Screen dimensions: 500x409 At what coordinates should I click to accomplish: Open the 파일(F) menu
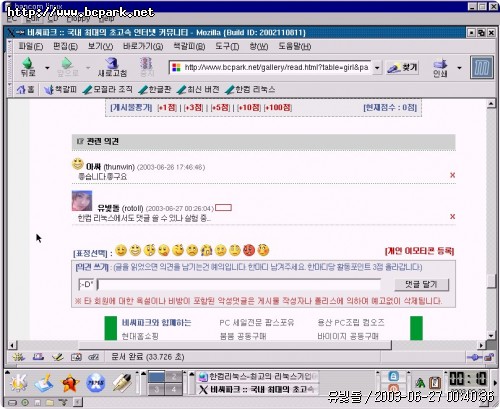(x=31, y=46)
